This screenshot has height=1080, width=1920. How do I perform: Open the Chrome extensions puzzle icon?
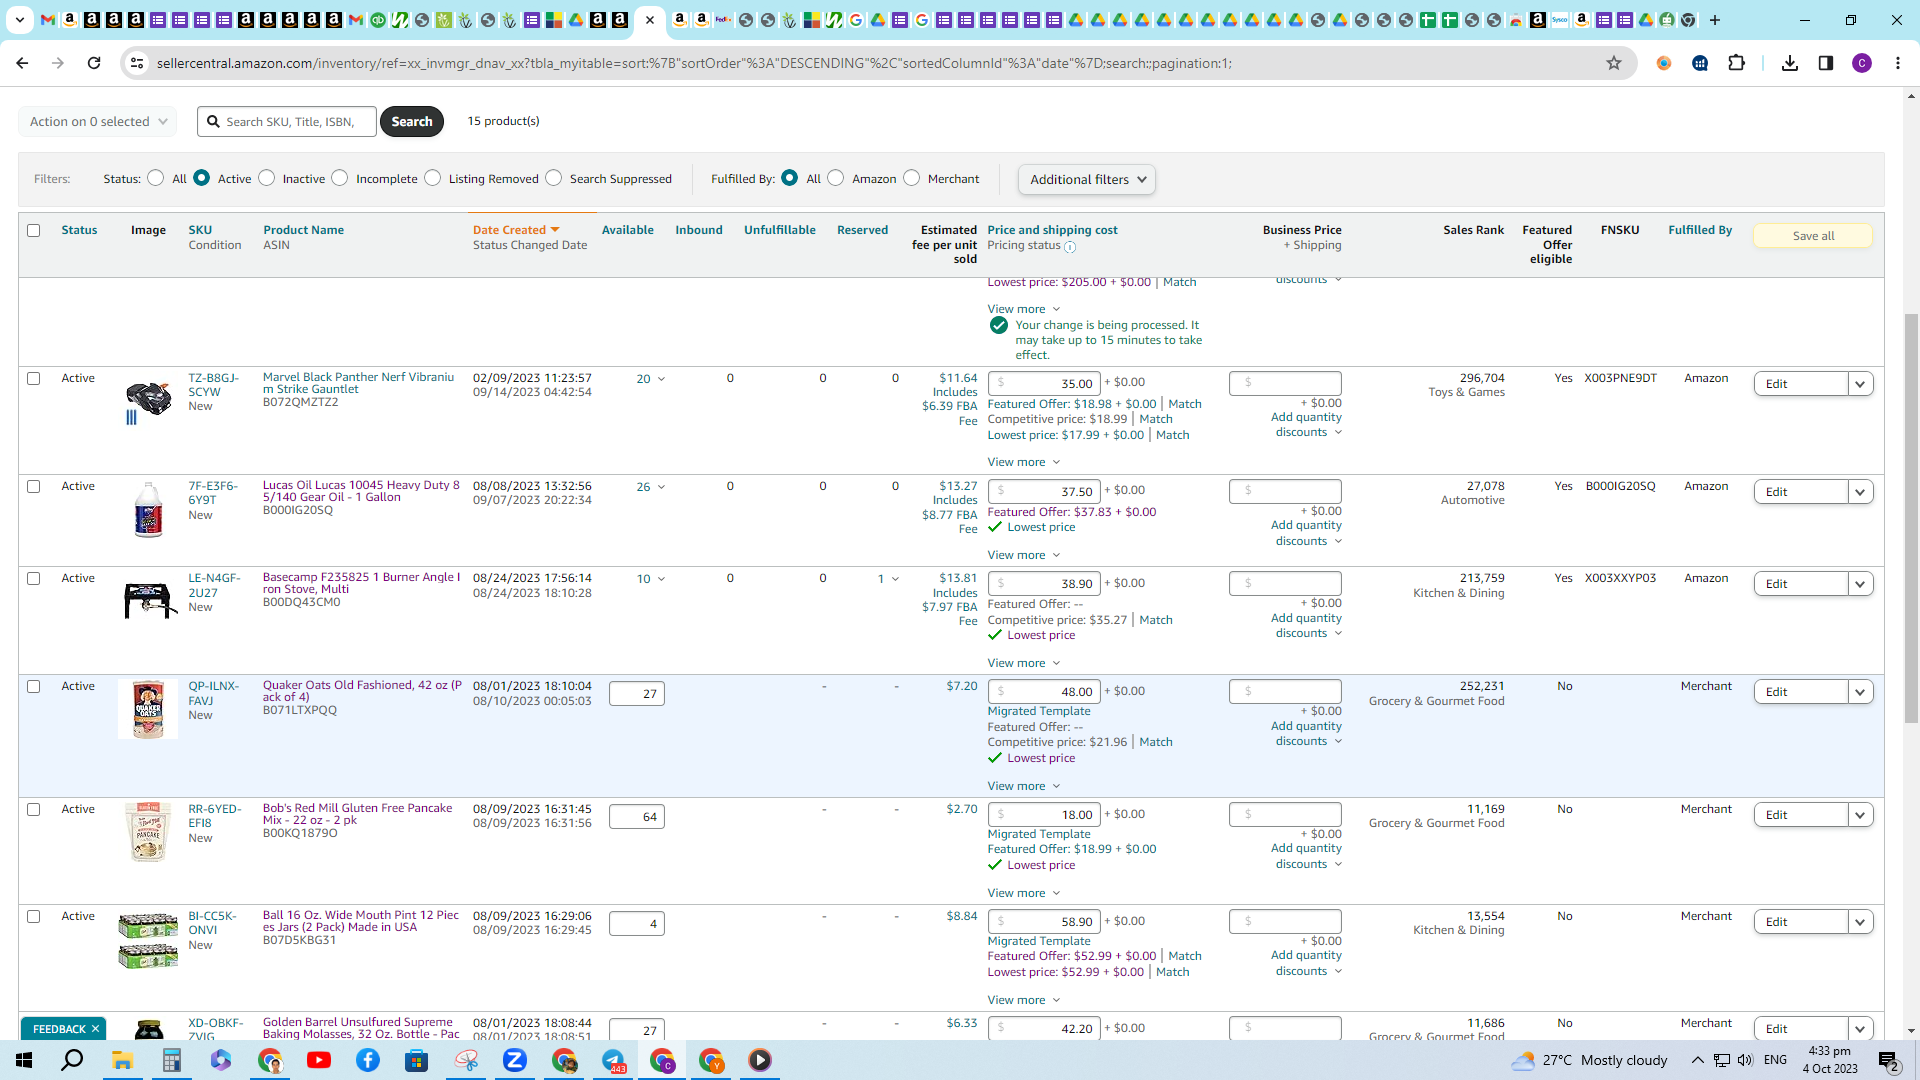pyautogui.click(x=1737, y=63)
